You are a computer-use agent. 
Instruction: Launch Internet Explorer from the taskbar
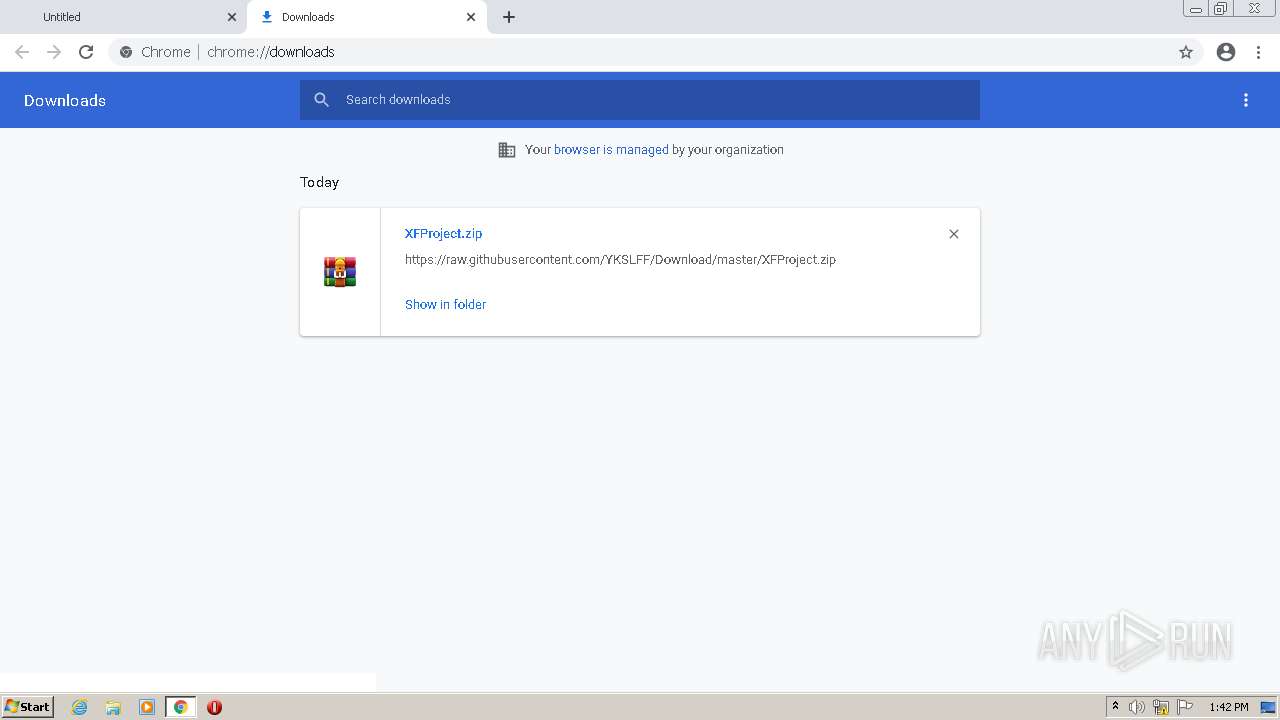pyautogui.click(x=80, y=707)
